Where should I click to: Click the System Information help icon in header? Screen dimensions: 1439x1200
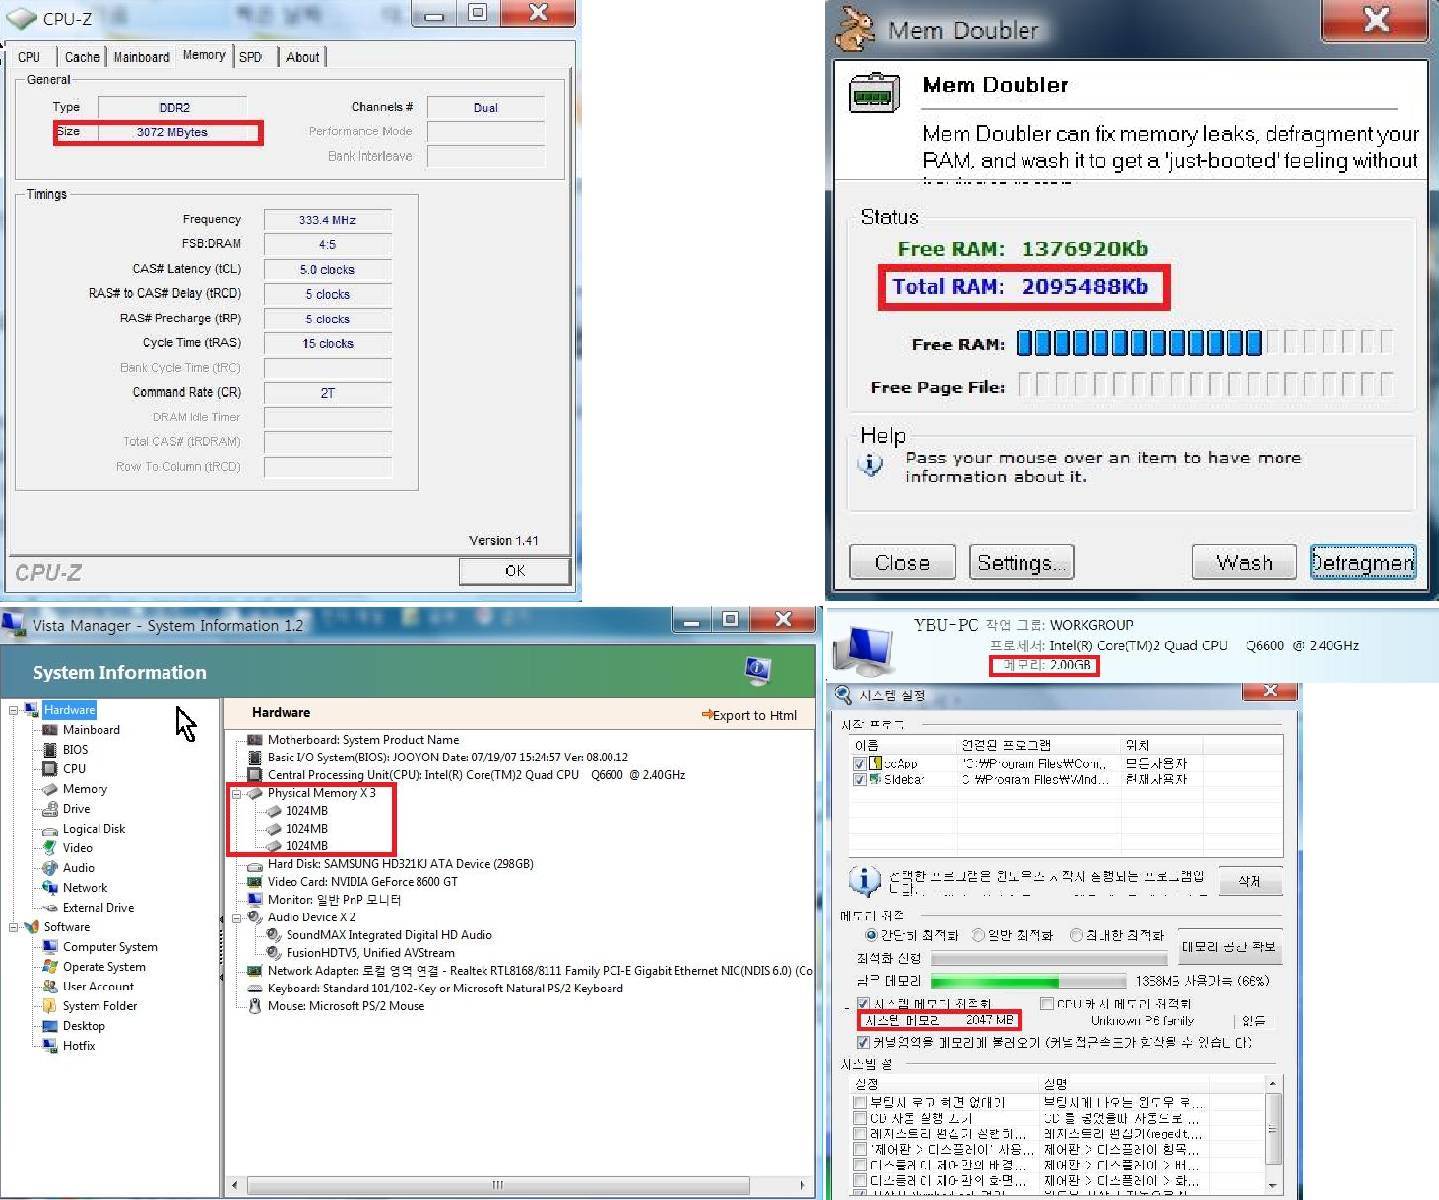pos(758,671)
